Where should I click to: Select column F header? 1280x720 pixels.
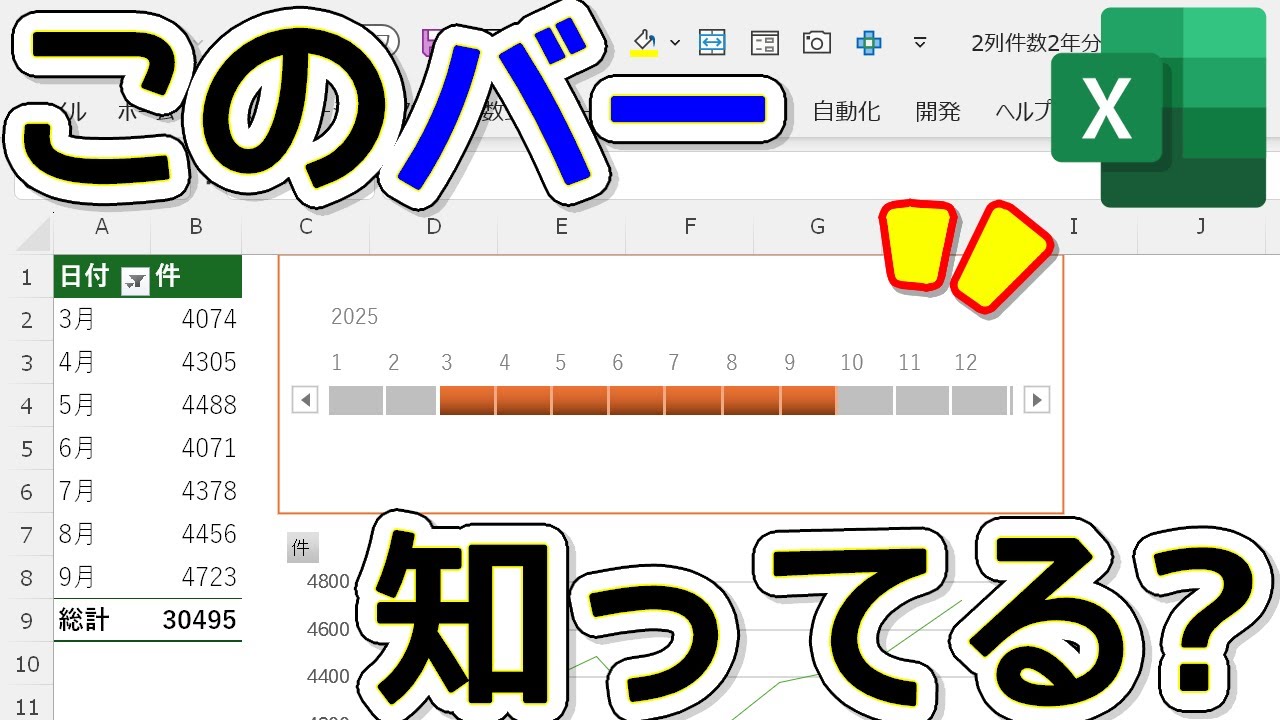[689, 227]
